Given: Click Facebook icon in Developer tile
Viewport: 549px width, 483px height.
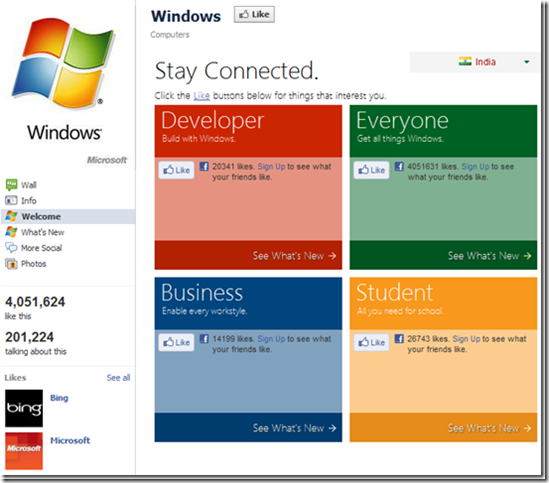Looking at the screenshot, I should (x=204, y=166).
